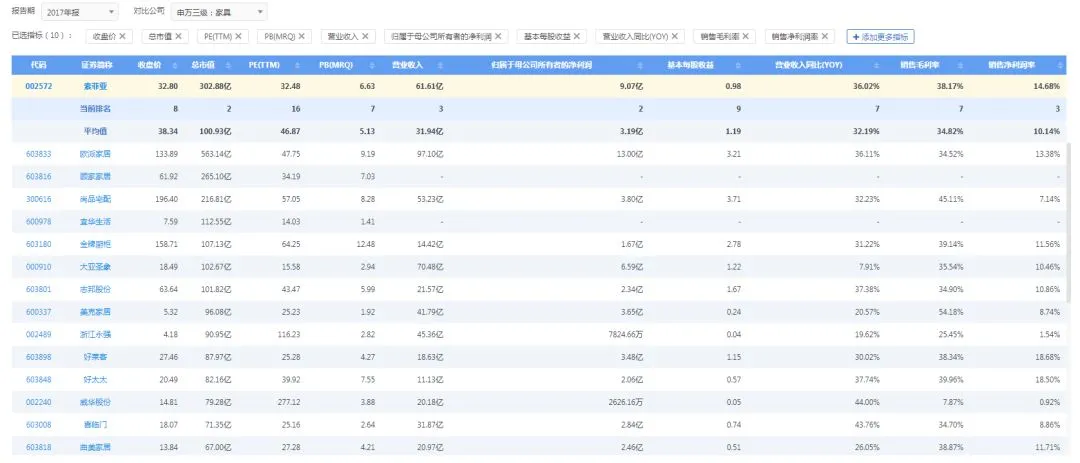Open stock code 603818 link

click(x=39, y=447)
